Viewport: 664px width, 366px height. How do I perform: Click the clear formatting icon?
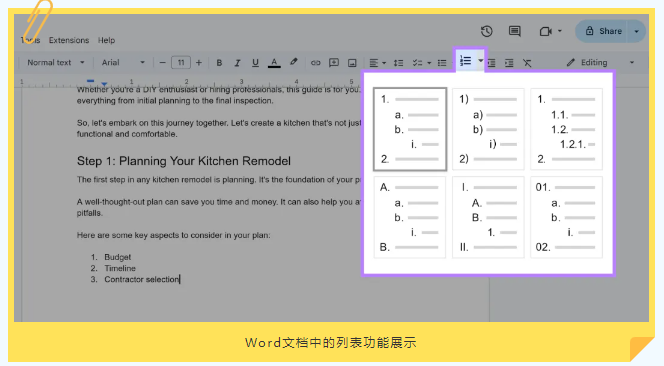[x=527, y=63]
